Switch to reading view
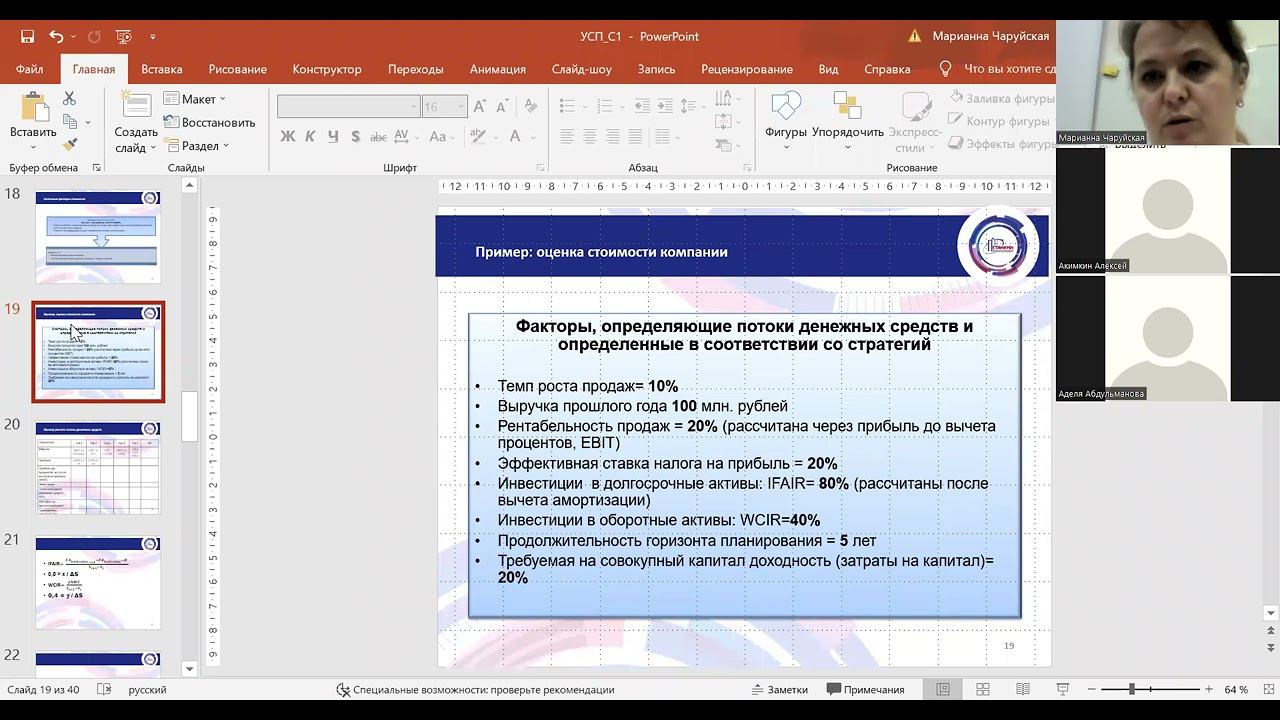Screen dimensions: 1280x720 (1022, 689)
